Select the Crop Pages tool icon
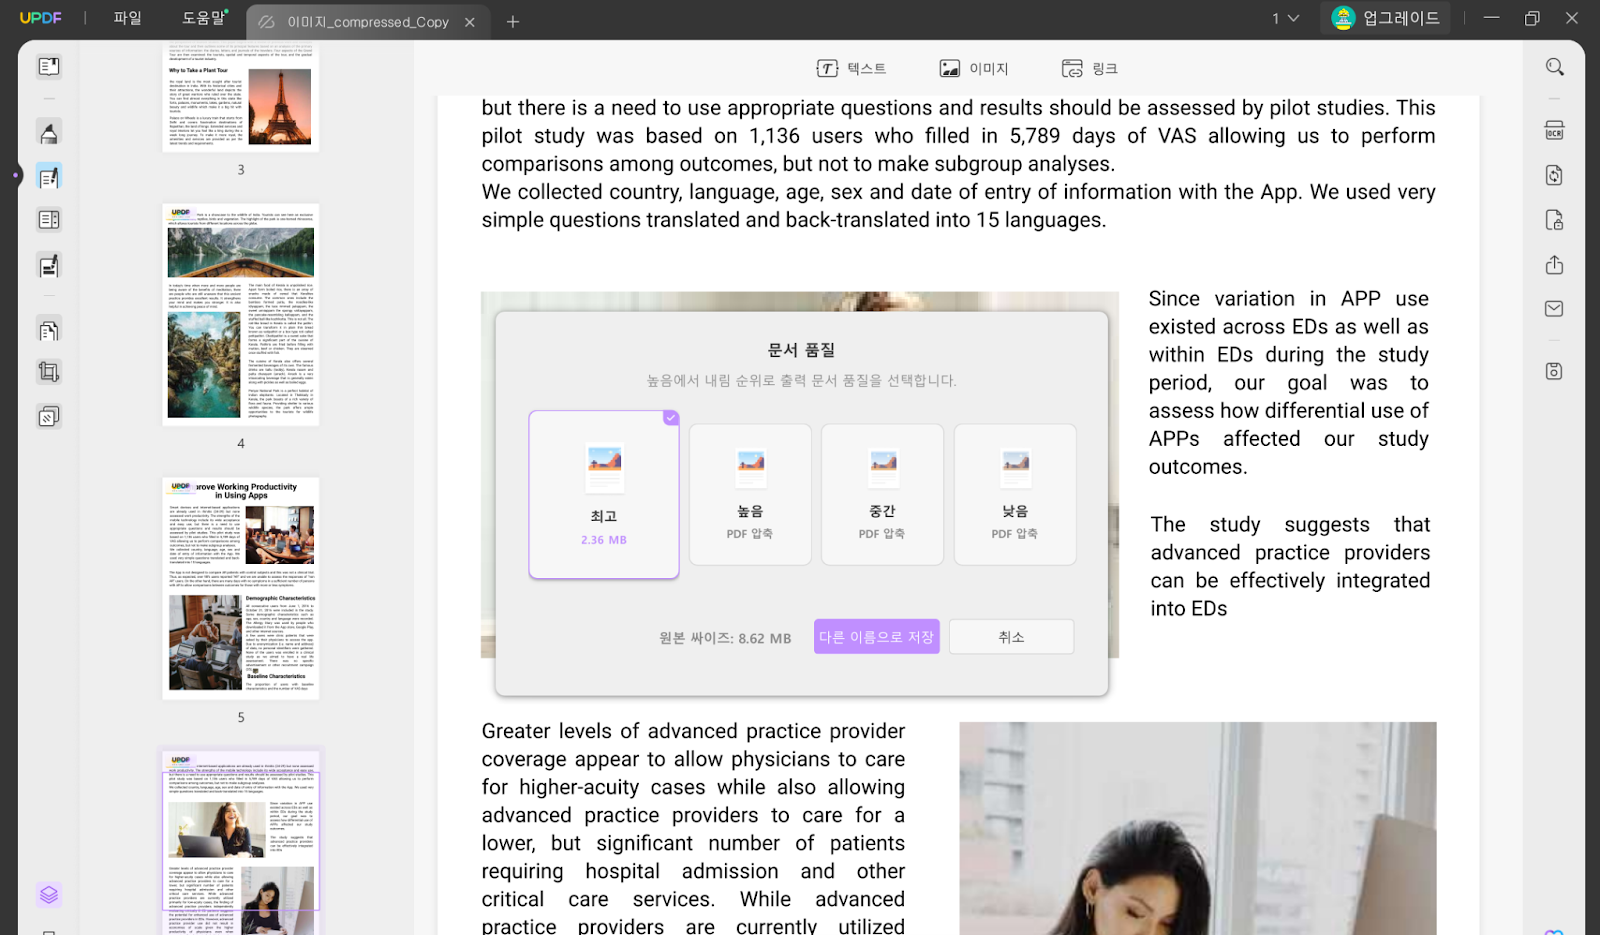The image size is (1600, 935). [x=48, y=372]
